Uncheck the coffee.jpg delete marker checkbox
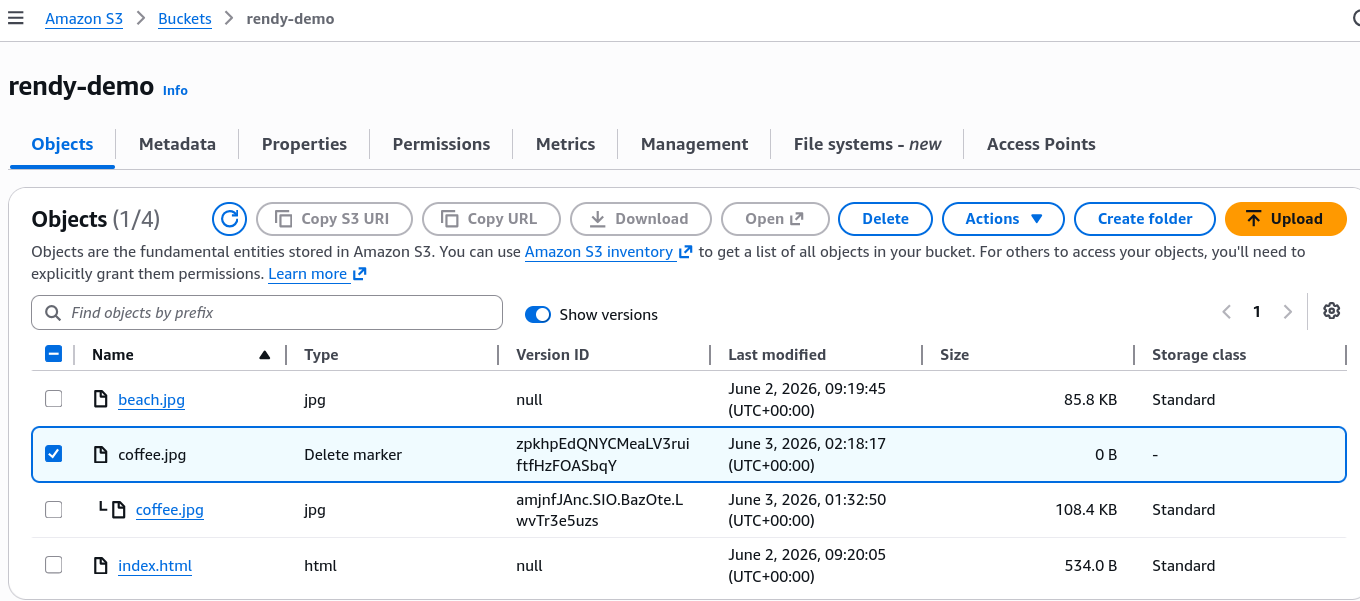The height and width of the screenshot is (601, 1360). 54,454
